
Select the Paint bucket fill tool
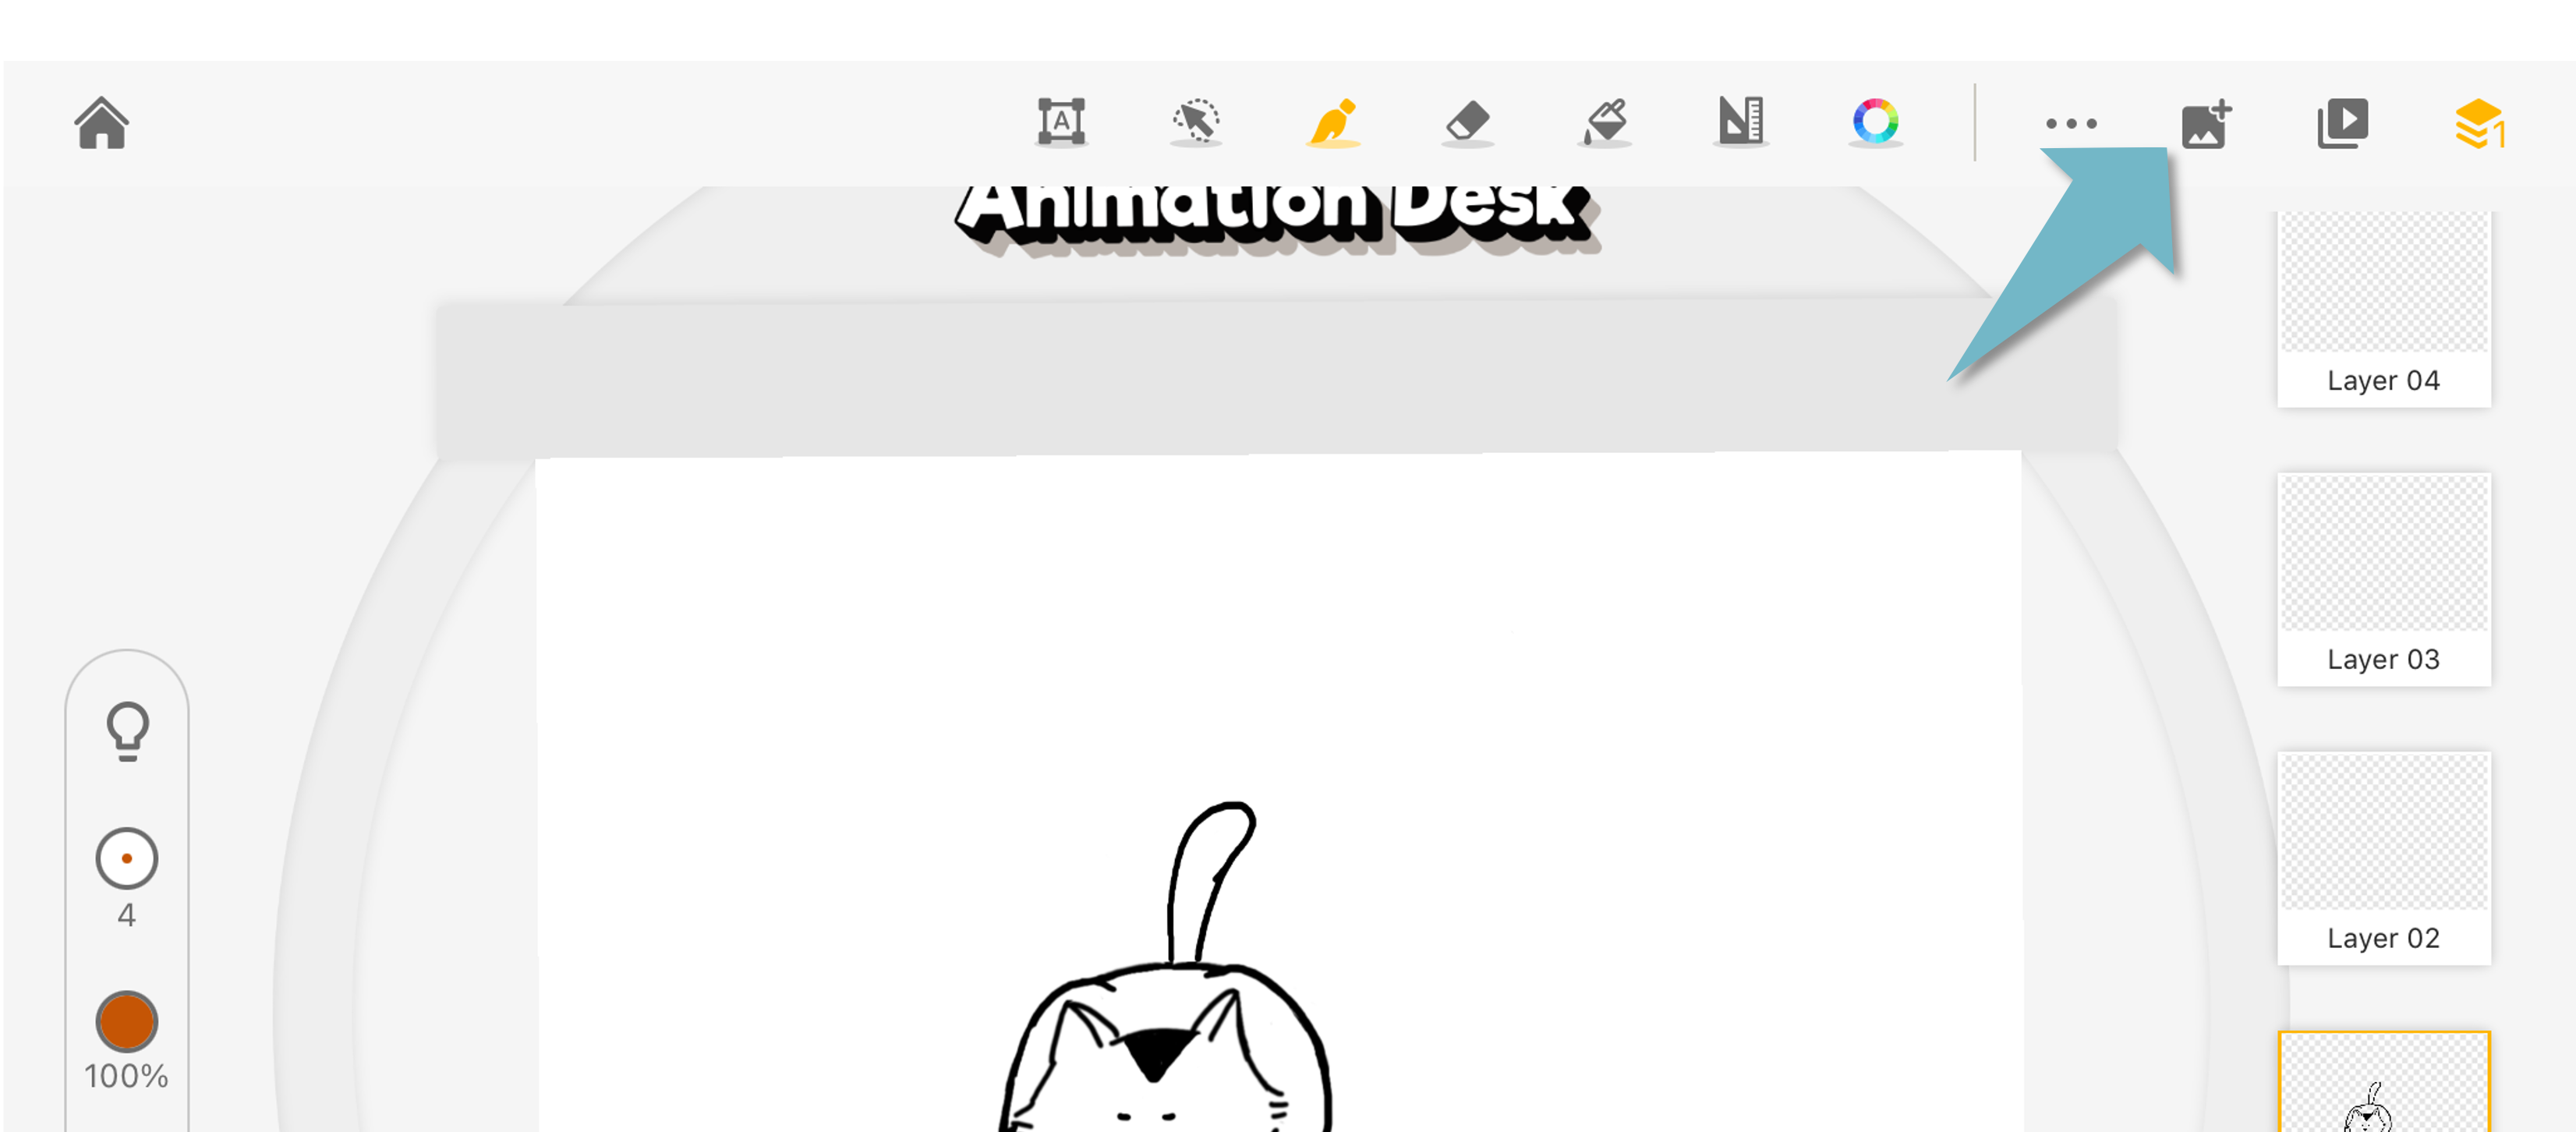click(x=1601, y=123)
